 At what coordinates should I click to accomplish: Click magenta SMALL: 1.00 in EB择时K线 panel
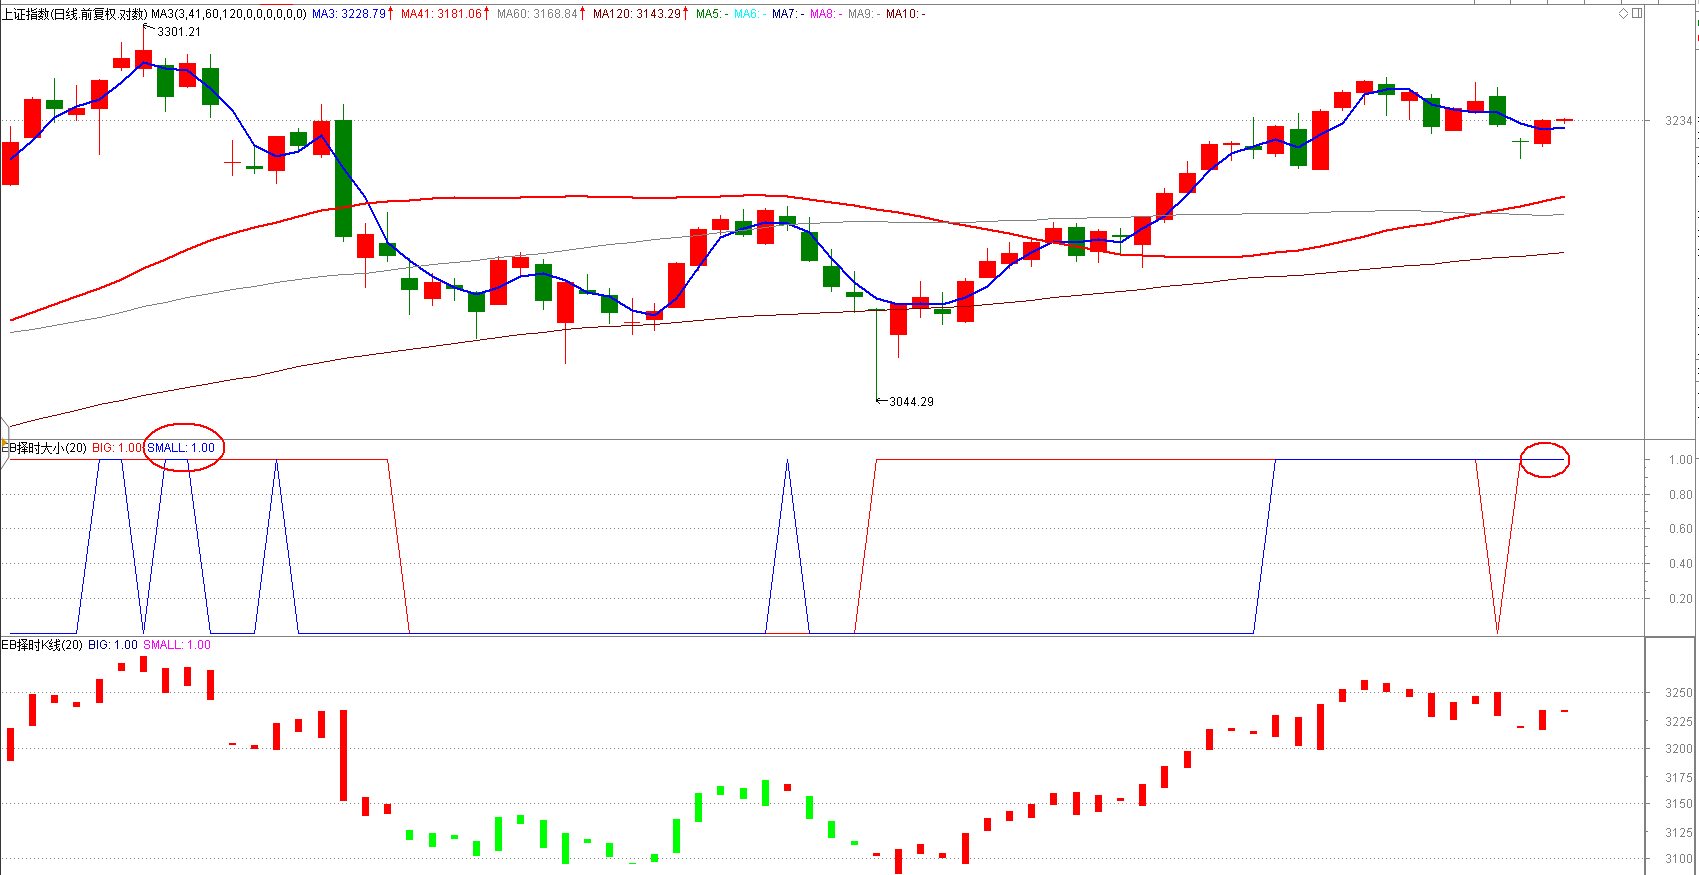(177, 645)
